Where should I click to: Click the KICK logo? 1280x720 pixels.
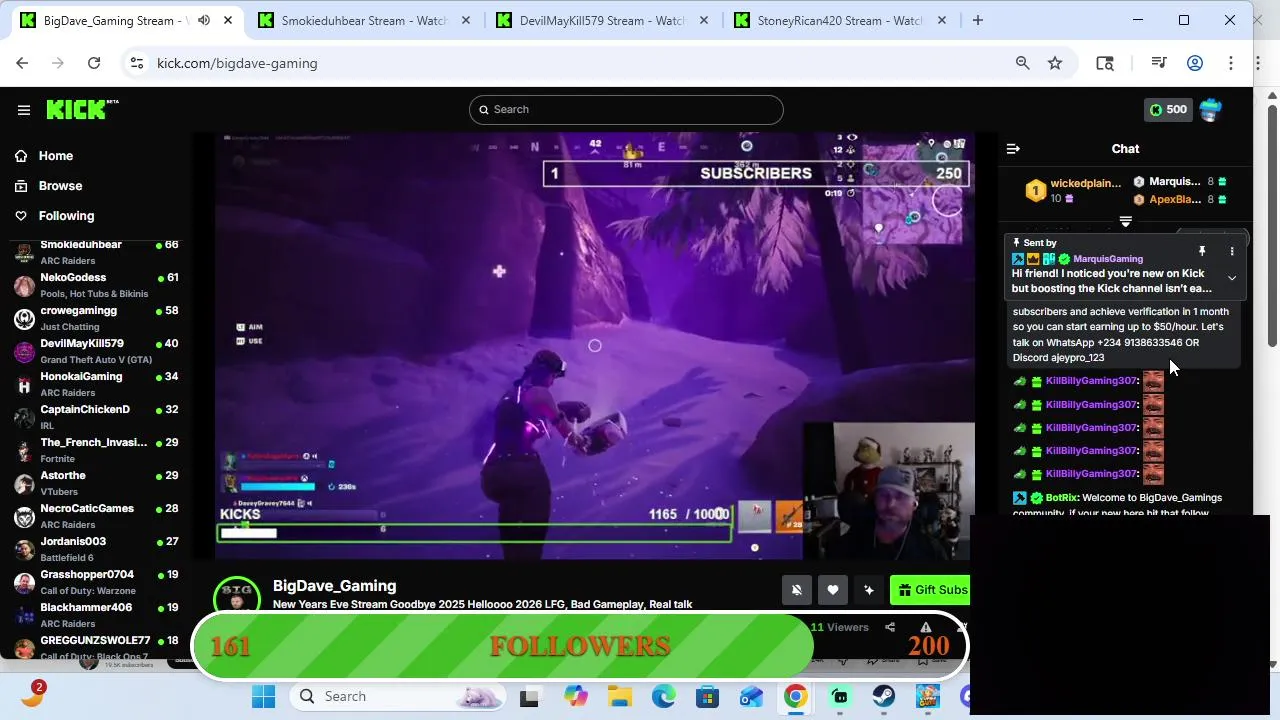[82, 109]
